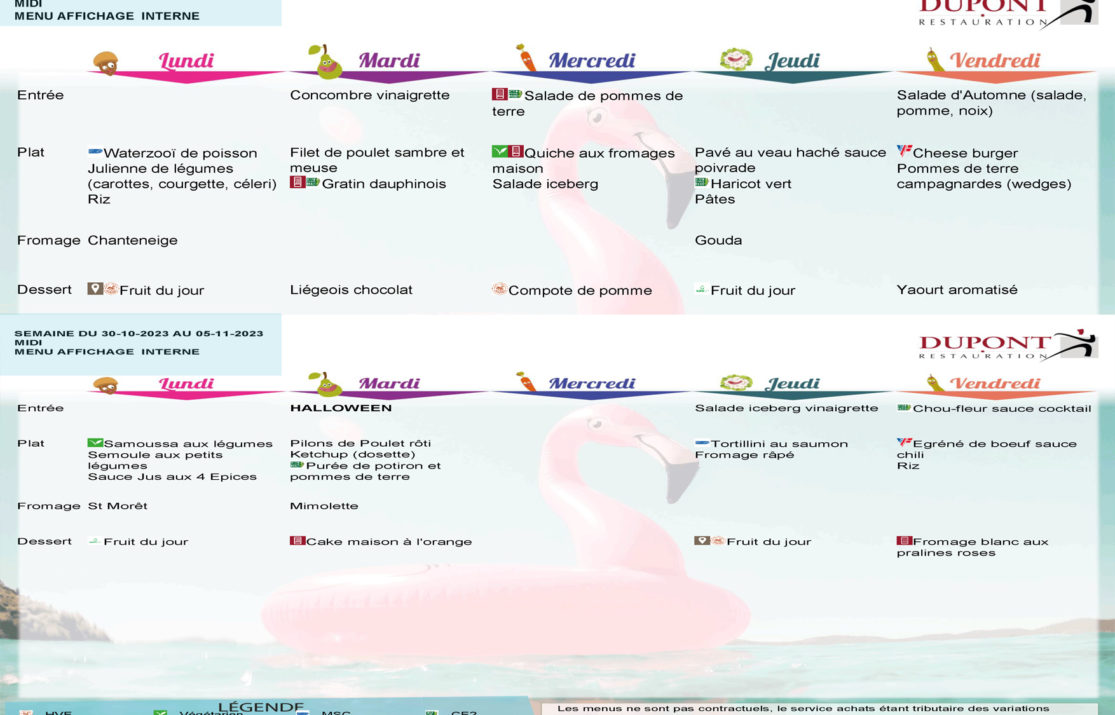
Task: Click 'Ketchup (dosette)'
Action: click(x=353, y=454)
